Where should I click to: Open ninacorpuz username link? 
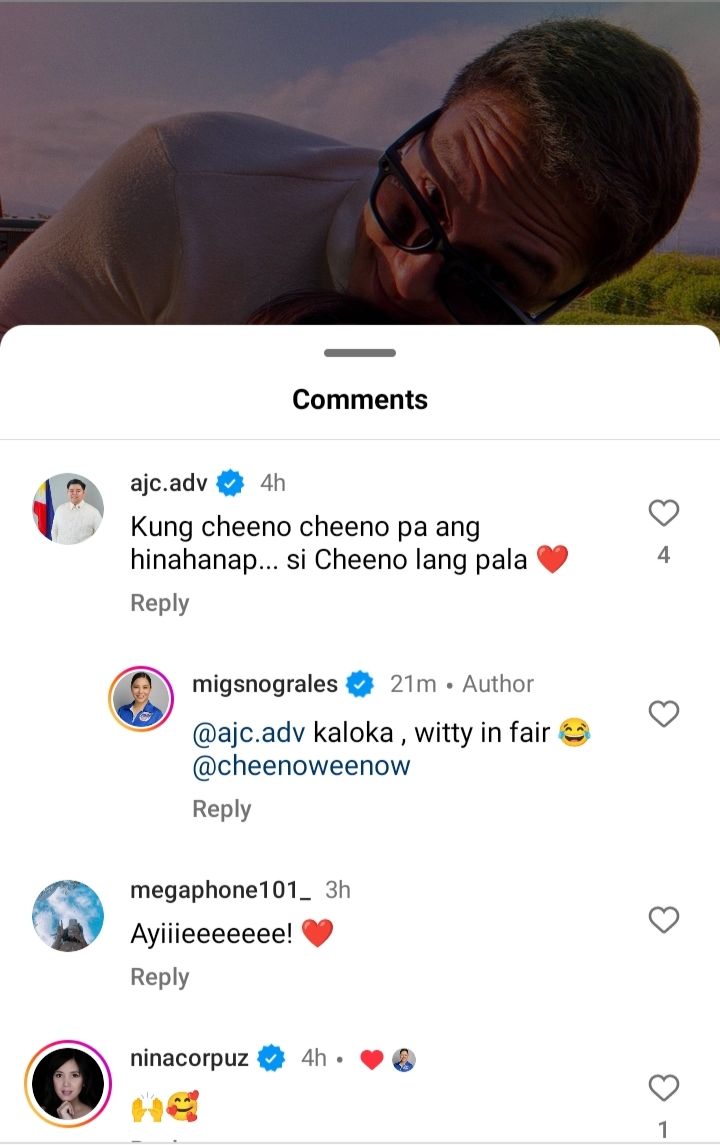[x=189, y=1058]
